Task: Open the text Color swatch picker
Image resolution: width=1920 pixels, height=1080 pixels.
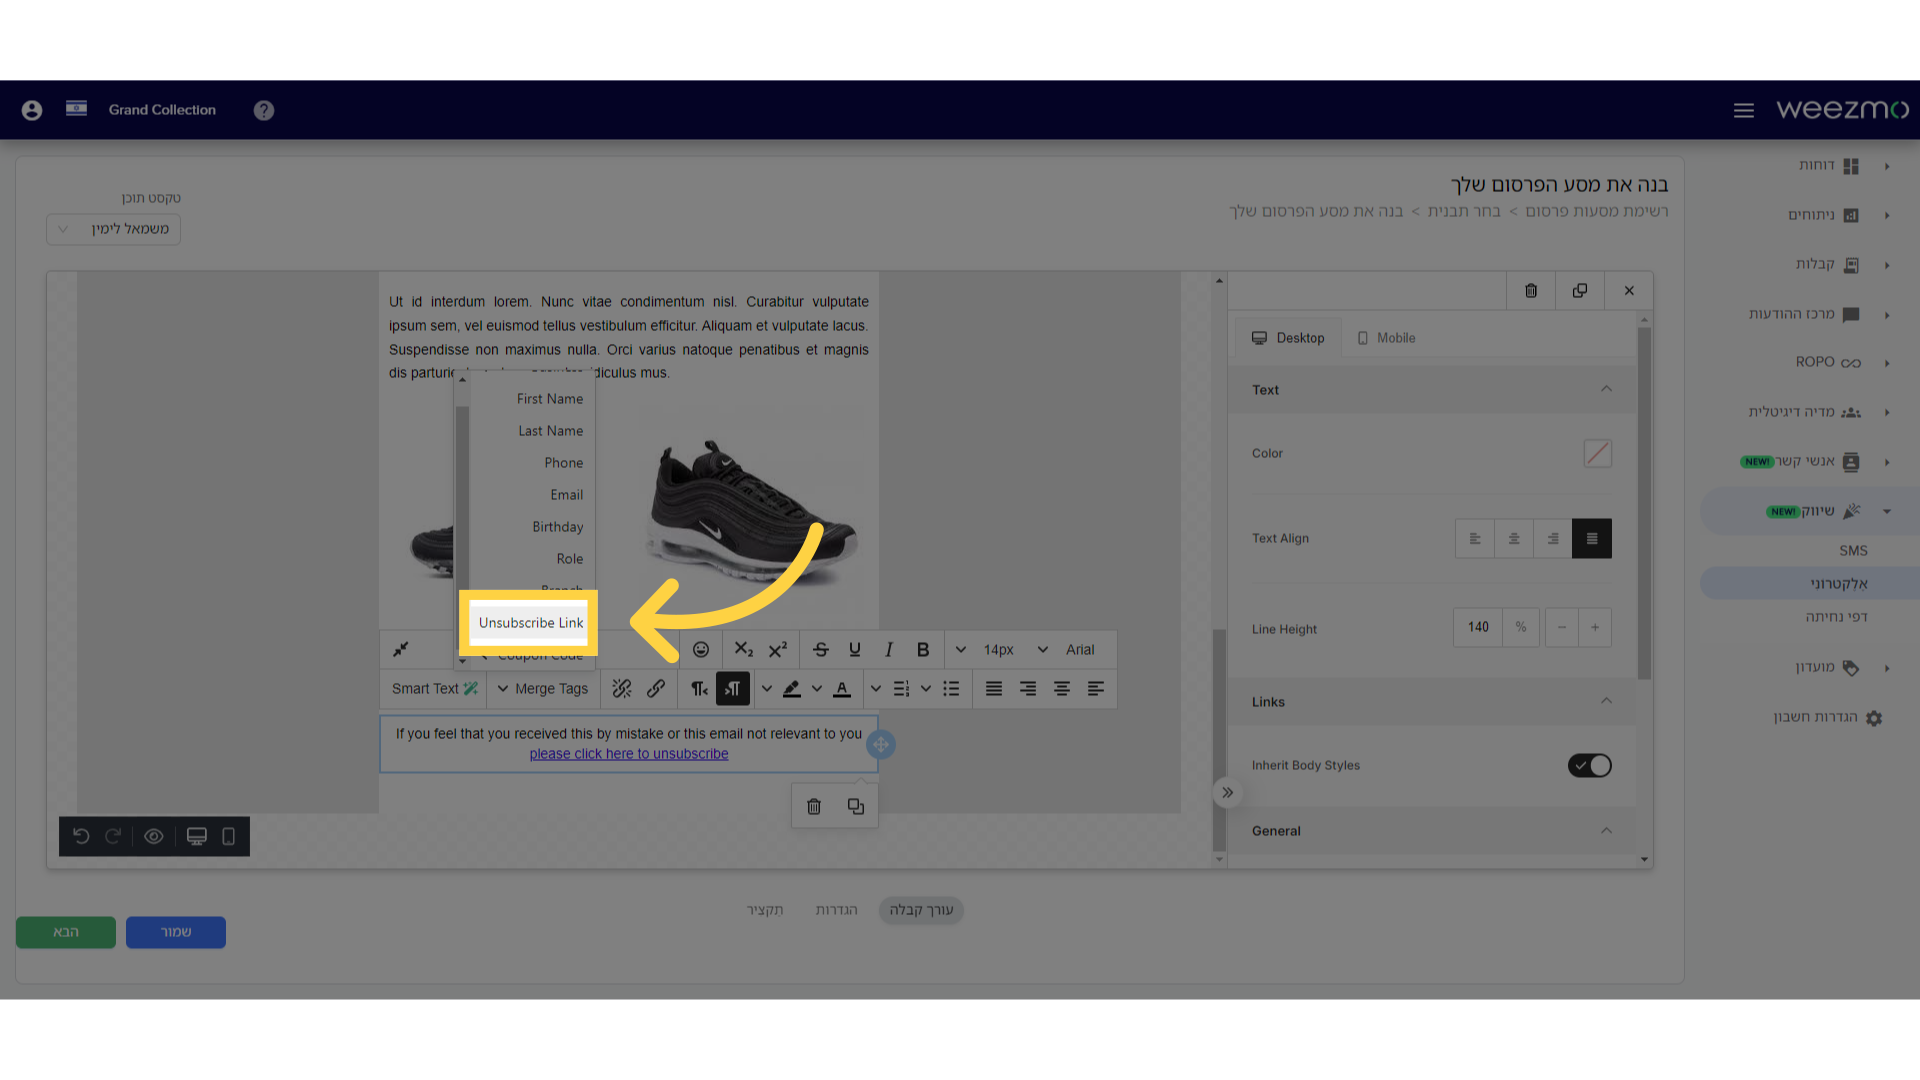Action: (x=1598, y=453)
